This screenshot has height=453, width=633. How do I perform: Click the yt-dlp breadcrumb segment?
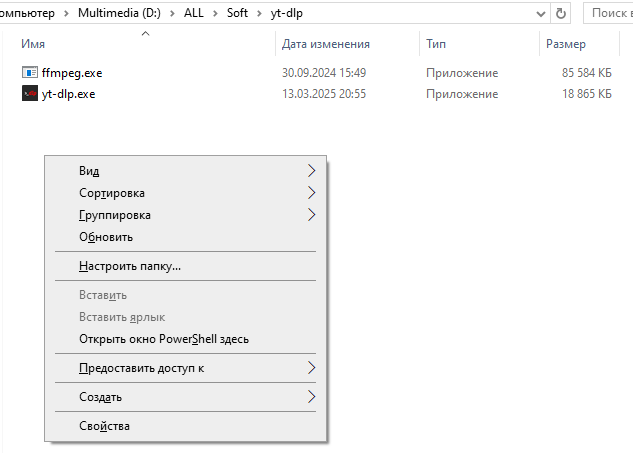(287, 13)
